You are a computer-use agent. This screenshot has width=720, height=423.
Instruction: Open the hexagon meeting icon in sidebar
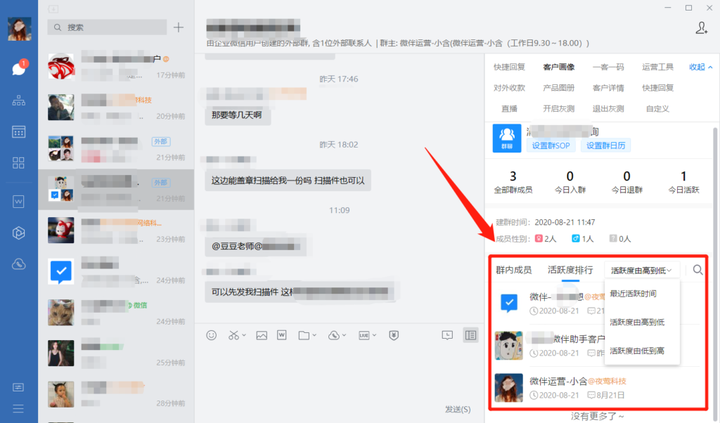click(19, 233)
